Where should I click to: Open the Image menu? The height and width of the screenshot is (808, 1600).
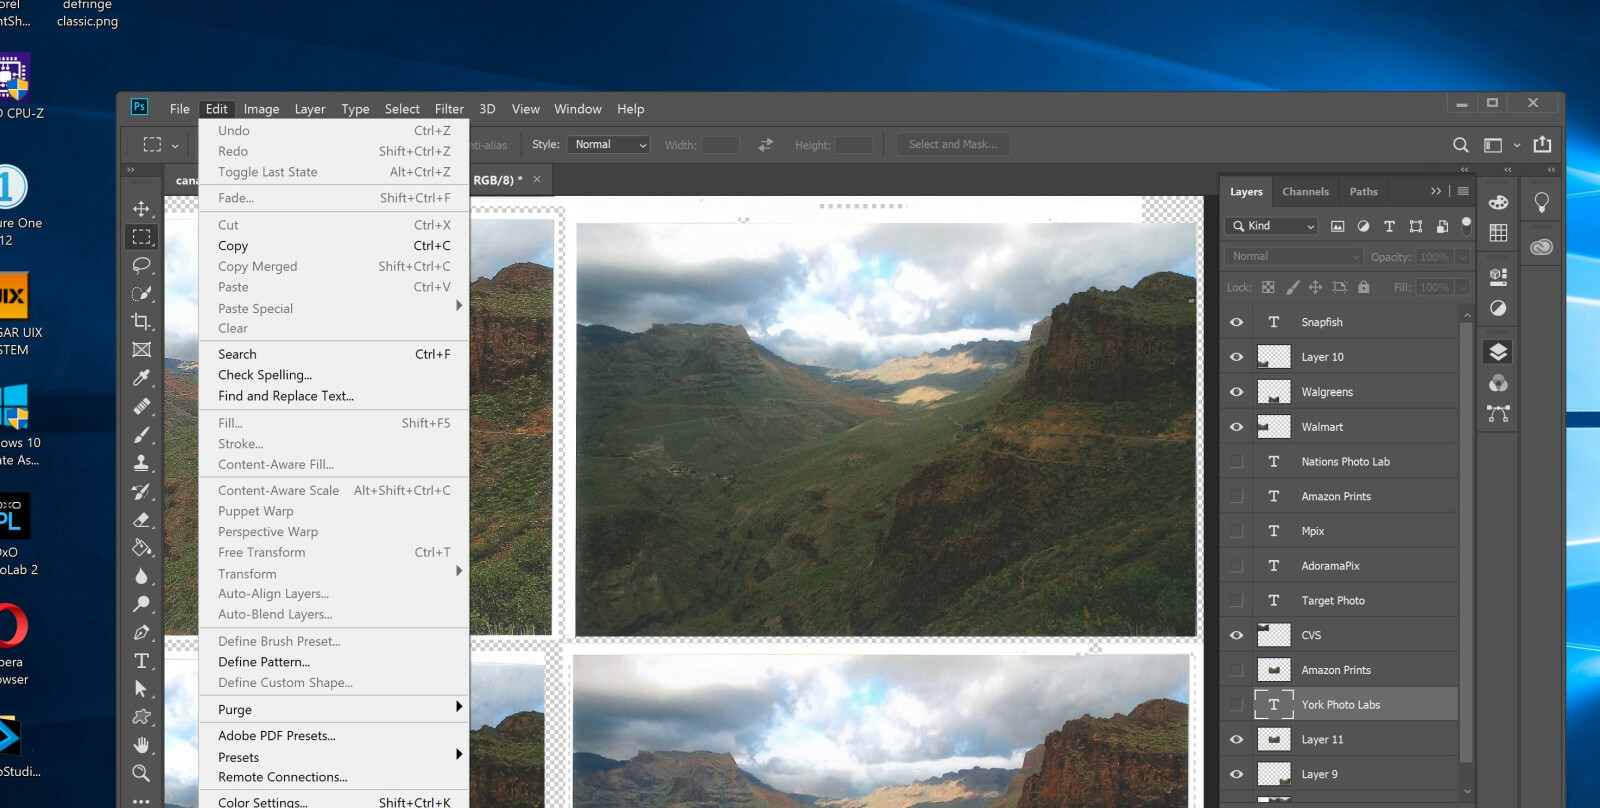(x=261, y=109)
